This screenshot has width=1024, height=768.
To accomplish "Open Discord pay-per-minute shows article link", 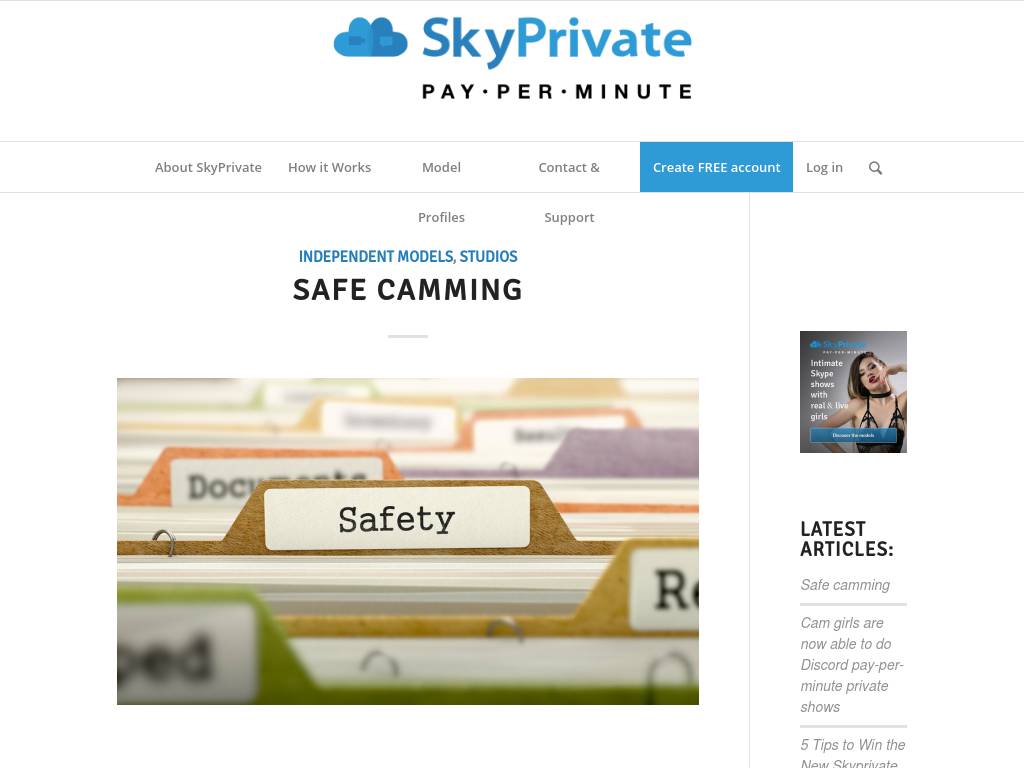I will coord(852,665).
